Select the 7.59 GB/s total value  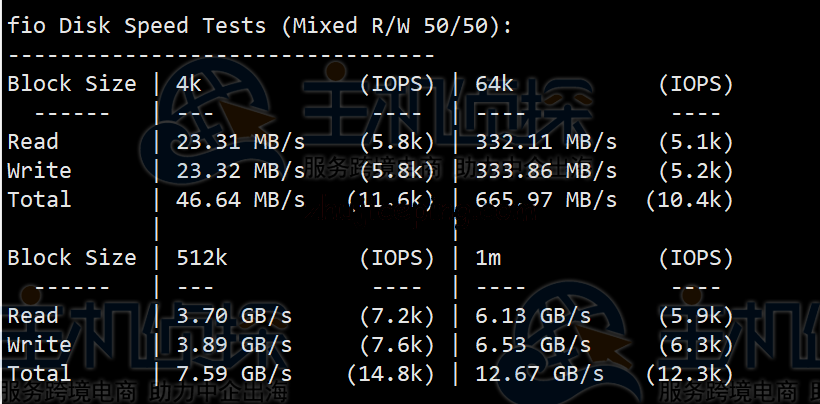pos(234,374)
